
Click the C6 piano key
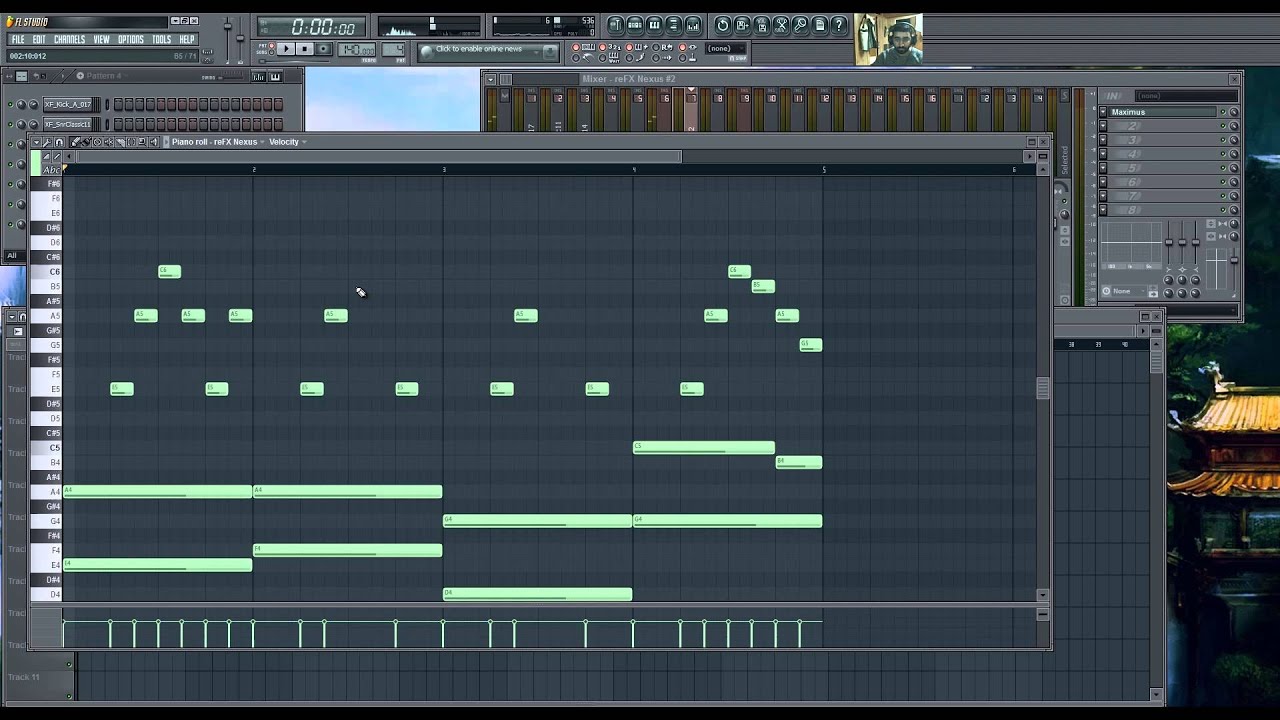coord(46,271)
